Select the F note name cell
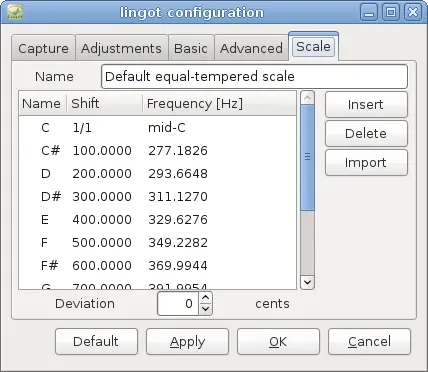Viewport: 428px width, 372px height. [44, 243]
